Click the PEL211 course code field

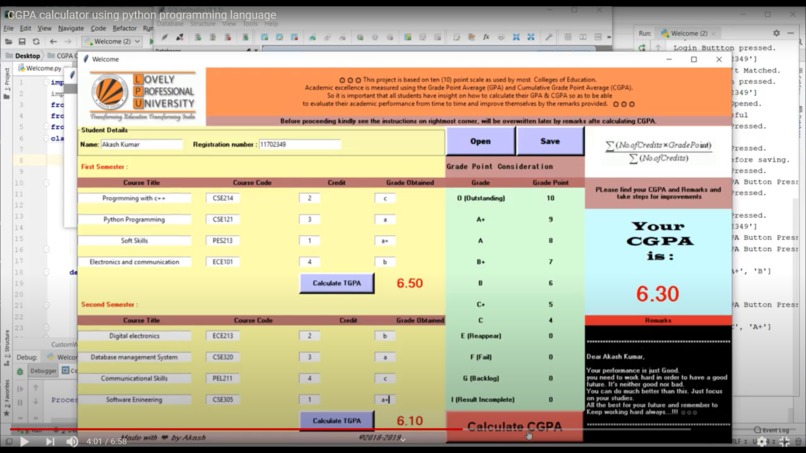(223, 378)
